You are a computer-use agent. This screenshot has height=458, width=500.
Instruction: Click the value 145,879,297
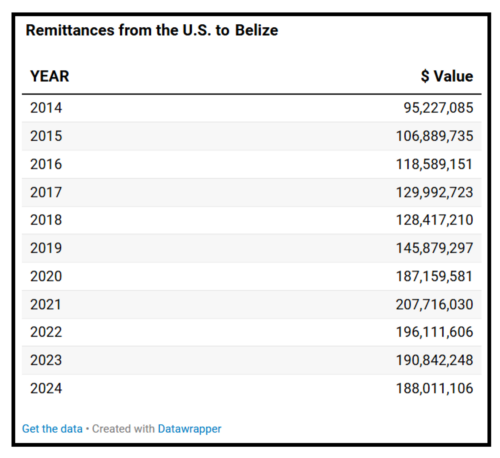[x=434, y=248]
